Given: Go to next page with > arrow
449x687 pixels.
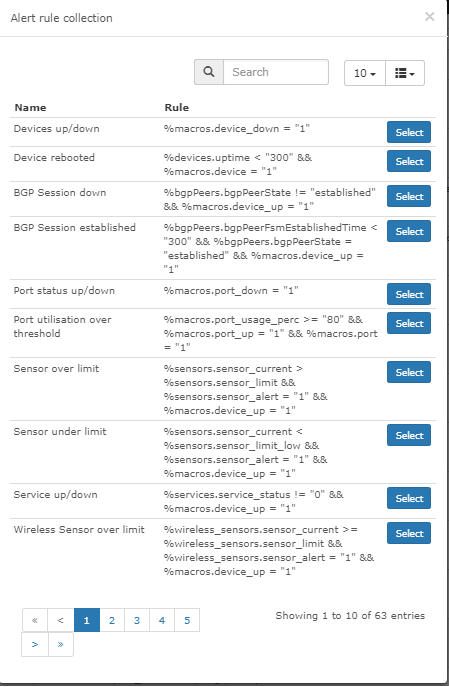Looking at the screenshot, I should [x=35, y=645].
